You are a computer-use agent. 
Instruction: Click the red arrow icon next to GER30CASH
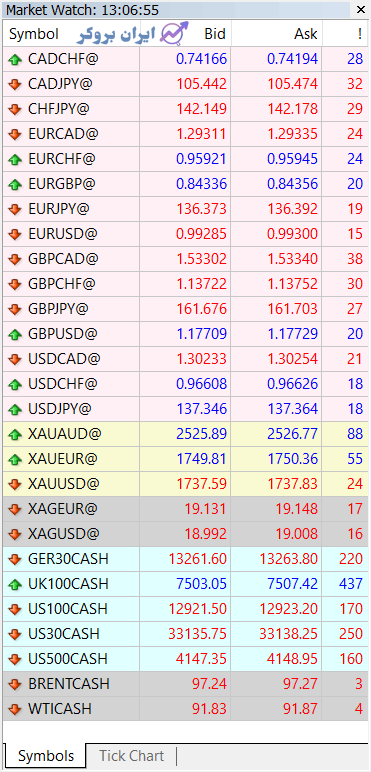coord(15,559)
